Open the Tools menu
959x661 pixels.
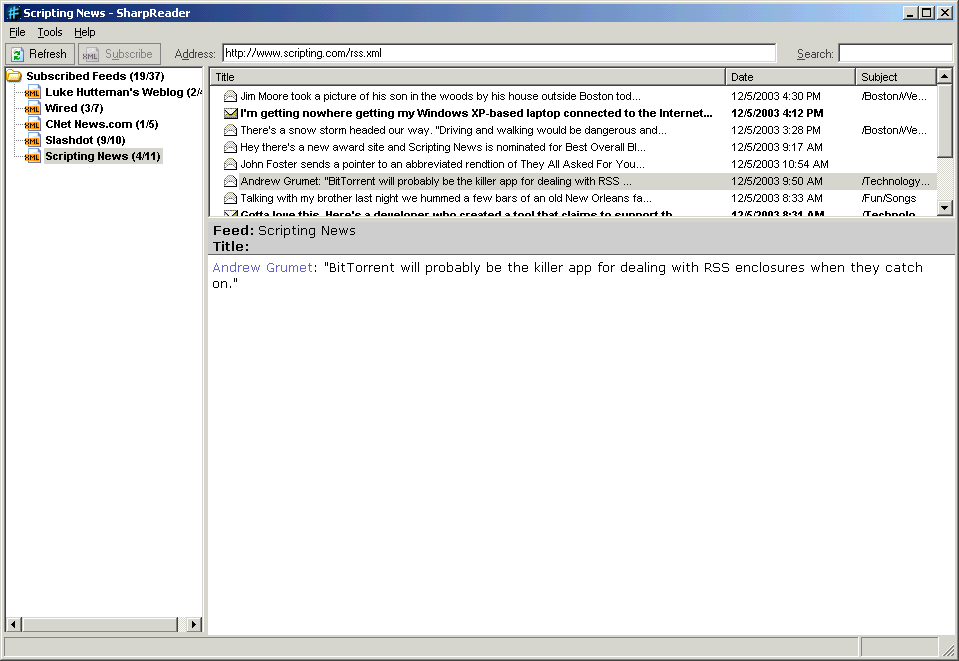click(50, 32)
